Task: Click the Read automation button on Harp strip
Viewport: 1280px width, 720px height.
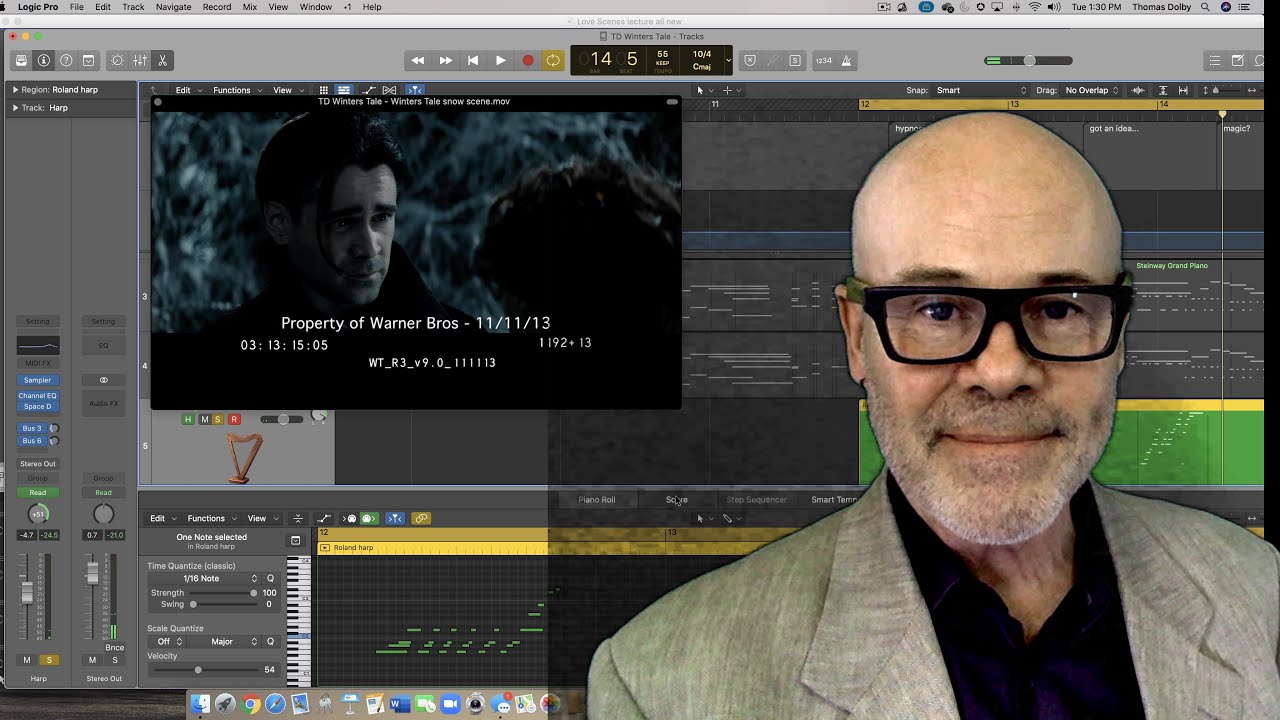Action: pos(37,492)
